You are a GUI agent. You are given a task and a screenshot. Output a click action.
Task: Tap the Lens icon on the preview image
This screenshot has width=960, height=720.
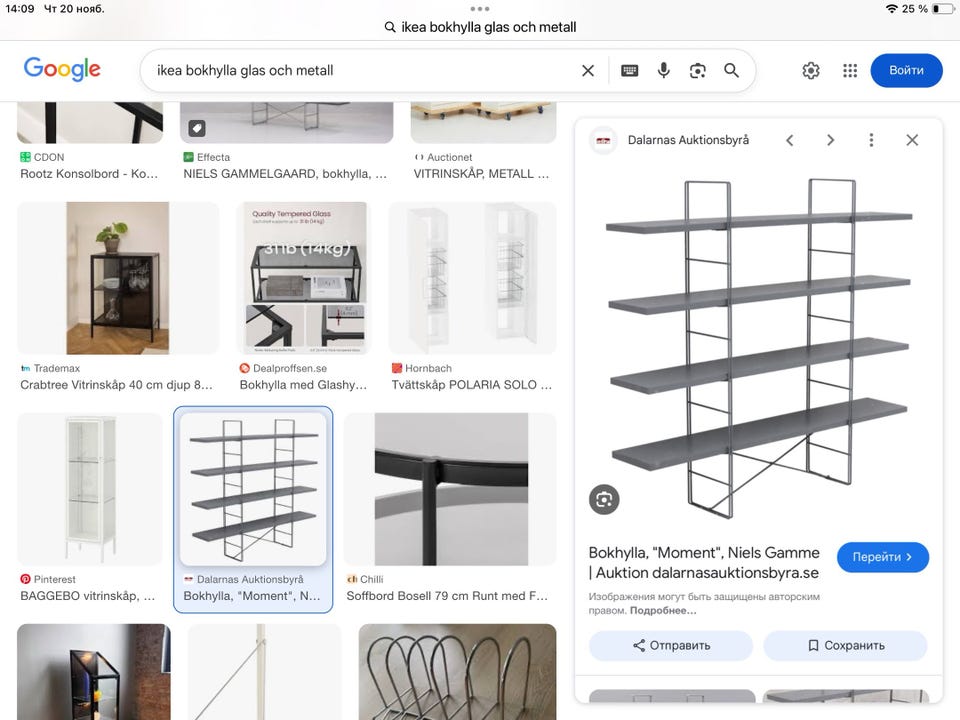click(604, 500)
